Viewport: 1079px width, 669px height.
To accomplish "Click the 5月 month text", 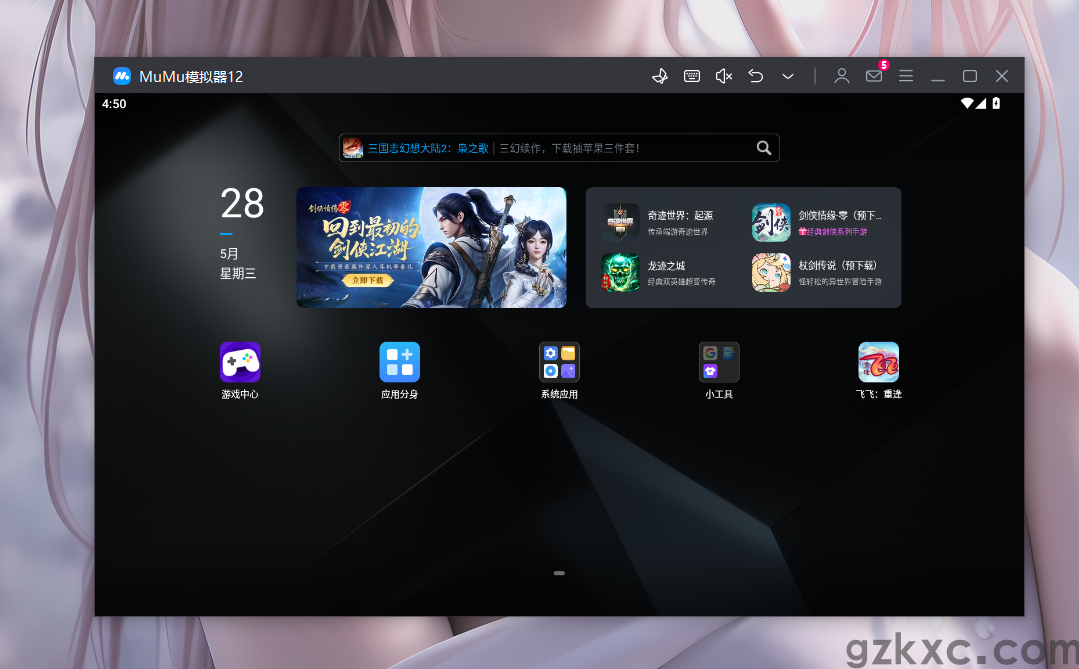I will 229,254.
